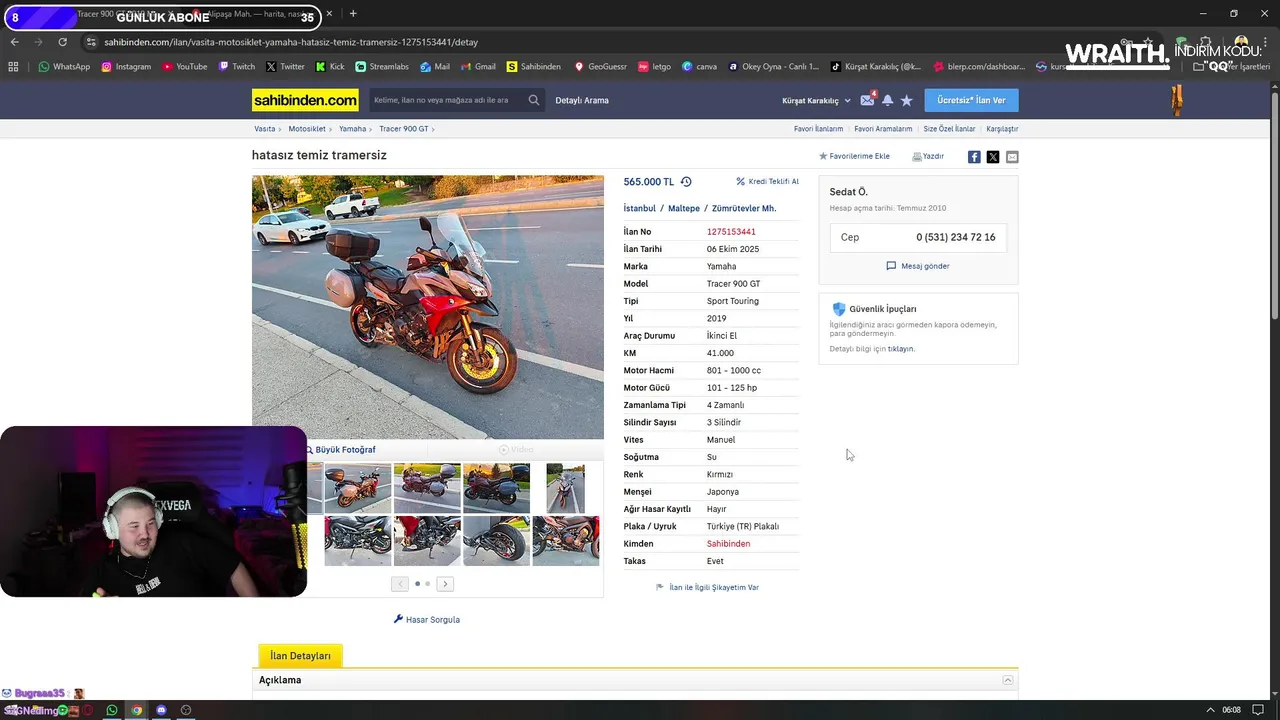Image resolution: width=1280 pixels, height=720 pixels.
Task: Click Chrome icon in taskbar
Action: point(136,710)
